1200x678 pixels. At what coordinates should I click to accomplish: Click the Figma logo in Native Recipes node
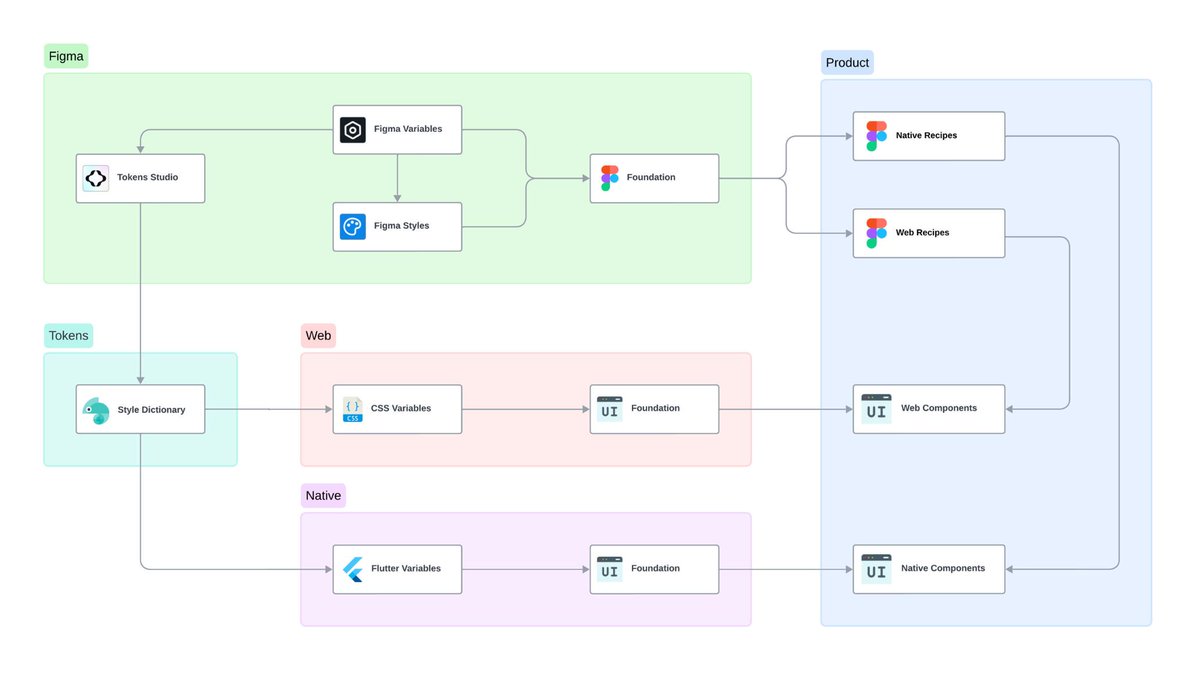pyautogui.click(x=876, y=136)
